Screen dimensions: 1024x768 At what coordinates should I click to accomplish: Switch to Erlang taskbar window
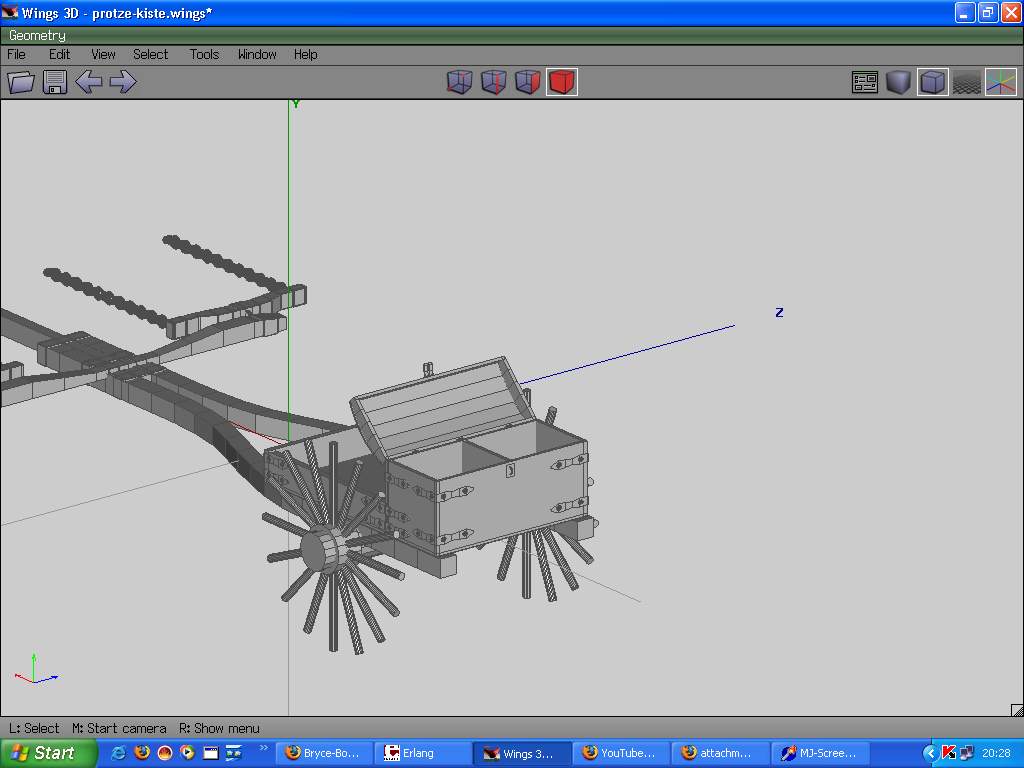pyautogui.click(x=420, y=753)
